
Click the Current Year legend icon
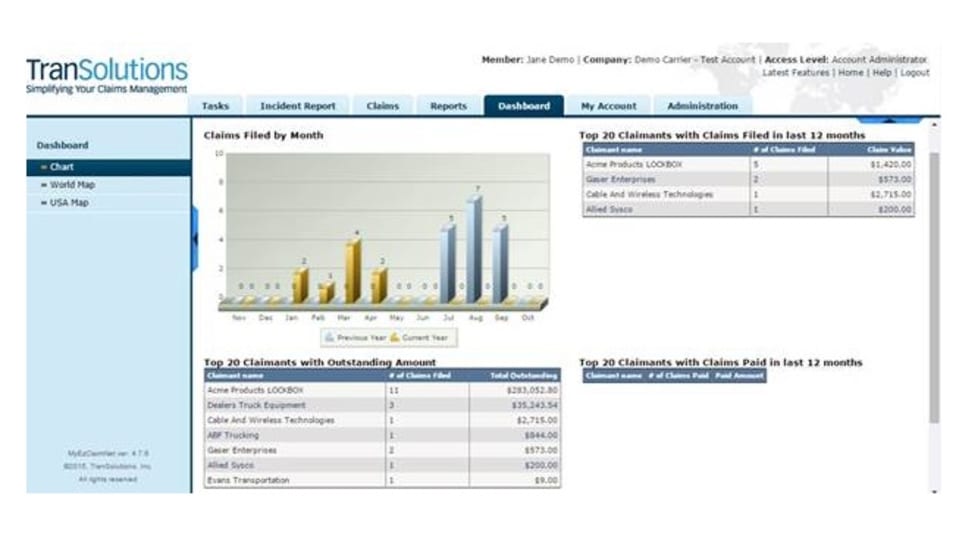[395, 338]
